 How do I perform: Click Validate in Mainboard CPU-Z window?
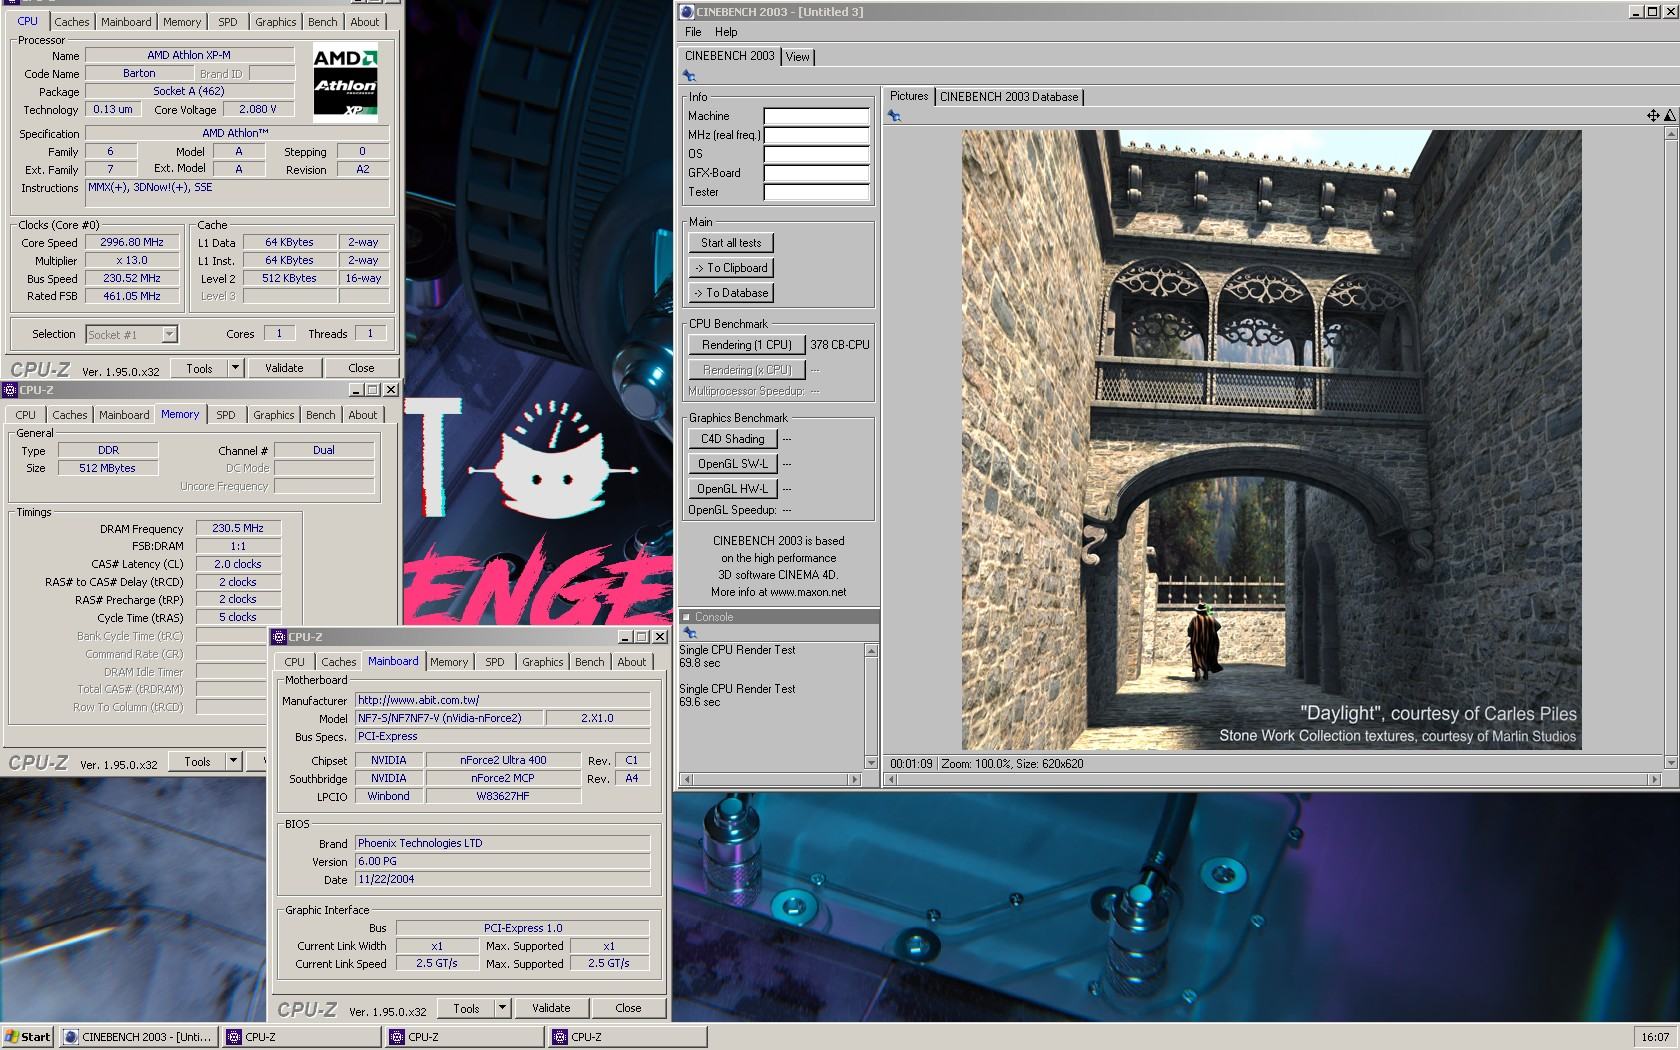coord(551,1008)
